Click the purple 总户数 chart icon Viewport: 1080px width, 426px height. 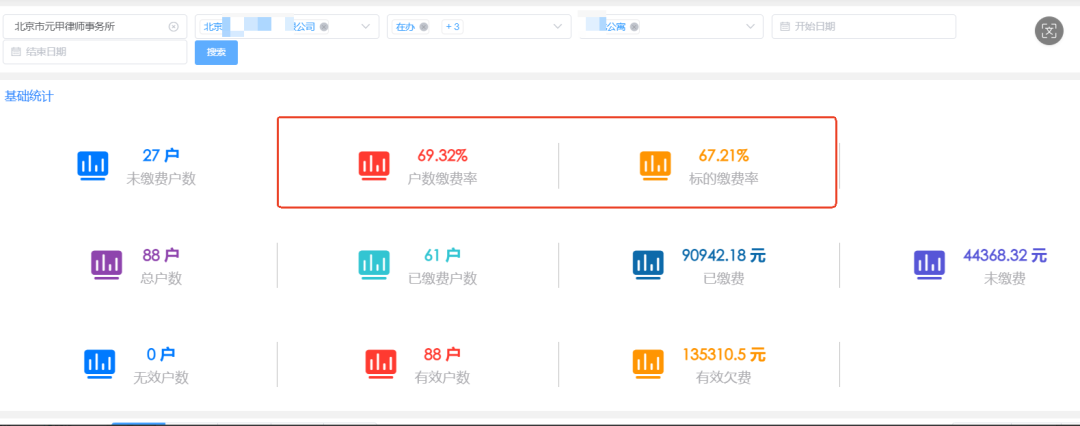pos(107,263)
